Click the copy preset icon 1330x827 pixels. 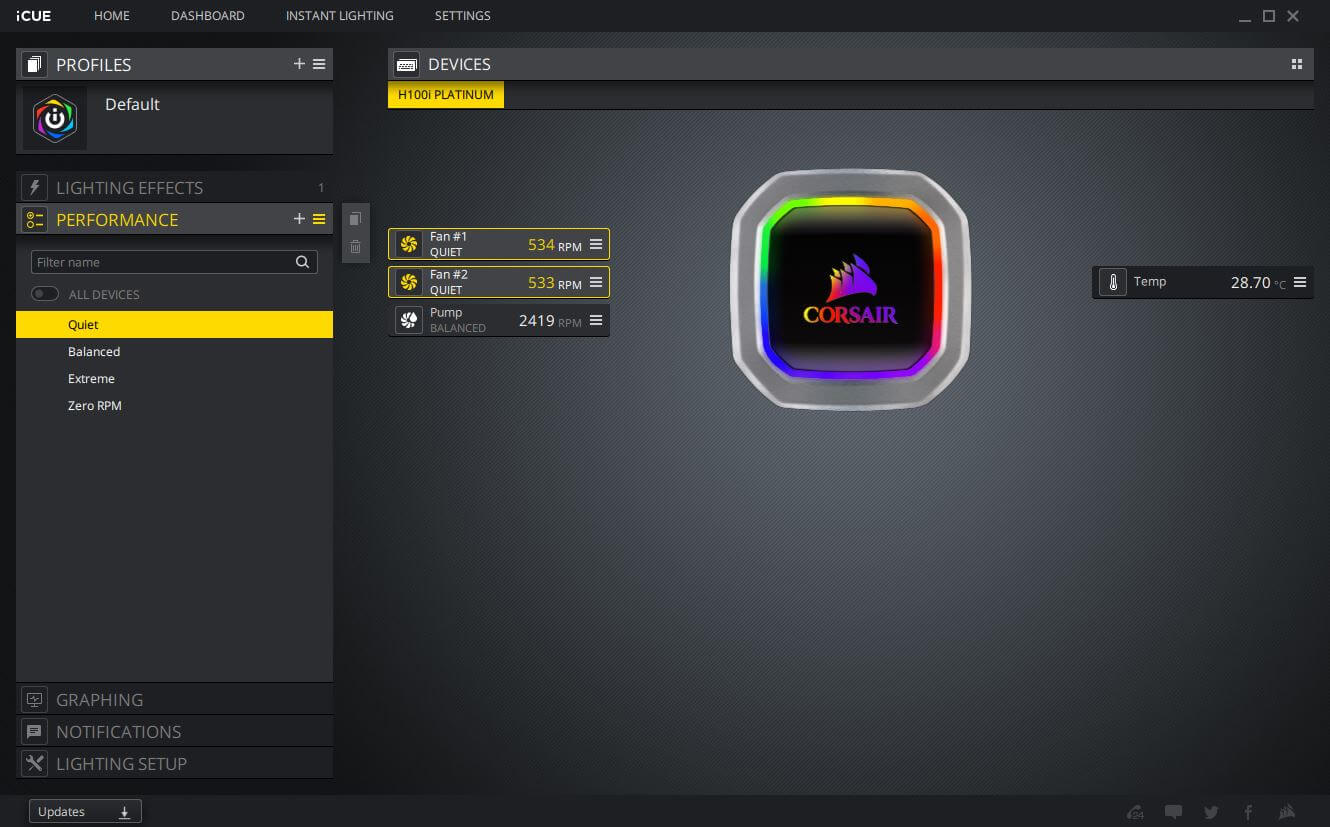click(355, 219)
